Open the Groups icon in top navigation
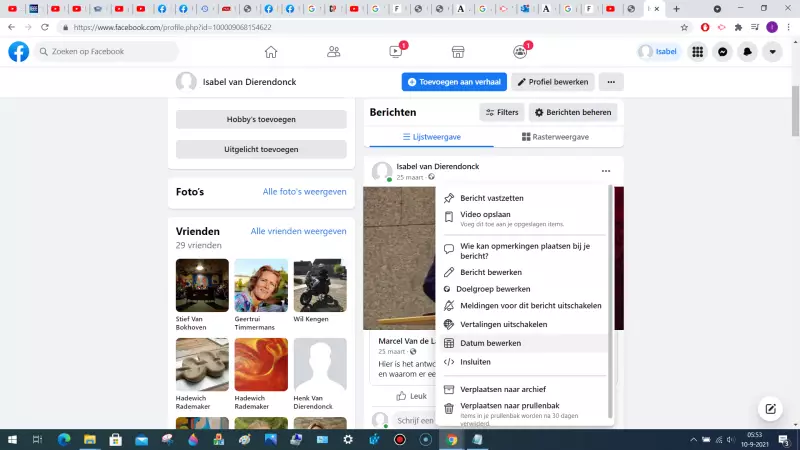This screenshot has width=800, height=450. point(520,52)
